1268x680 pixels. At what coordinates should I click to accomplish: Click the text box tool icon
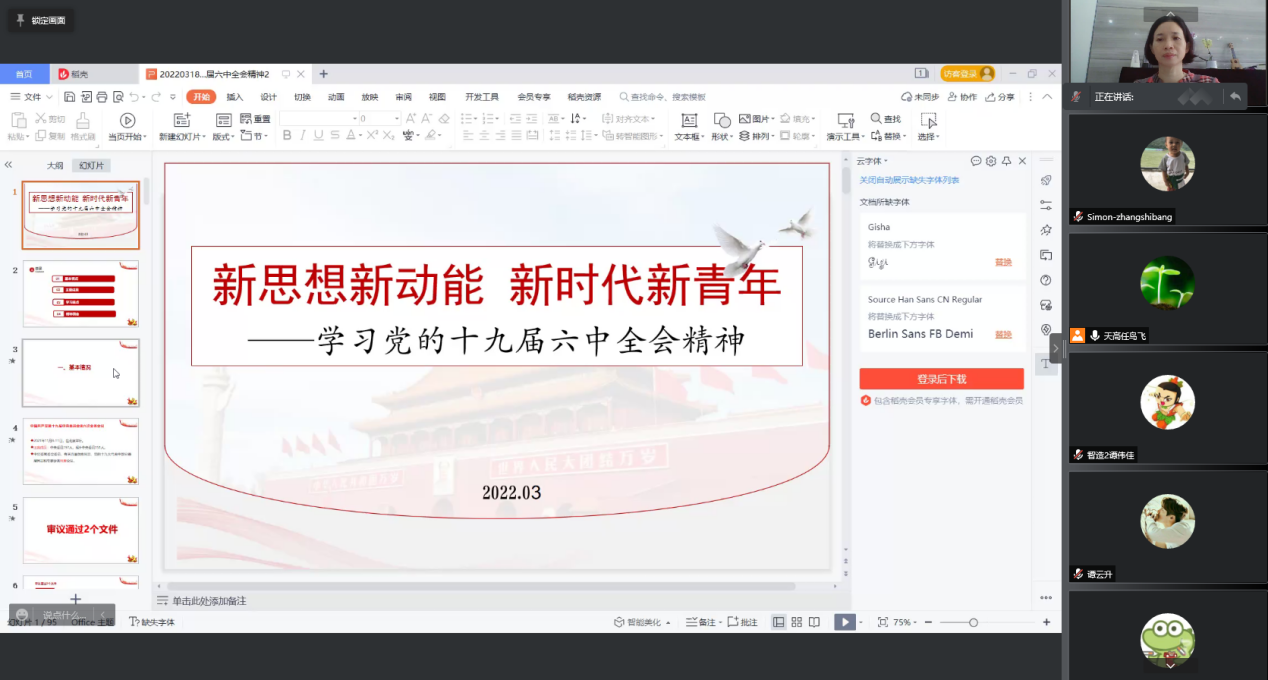coord(688,121)
